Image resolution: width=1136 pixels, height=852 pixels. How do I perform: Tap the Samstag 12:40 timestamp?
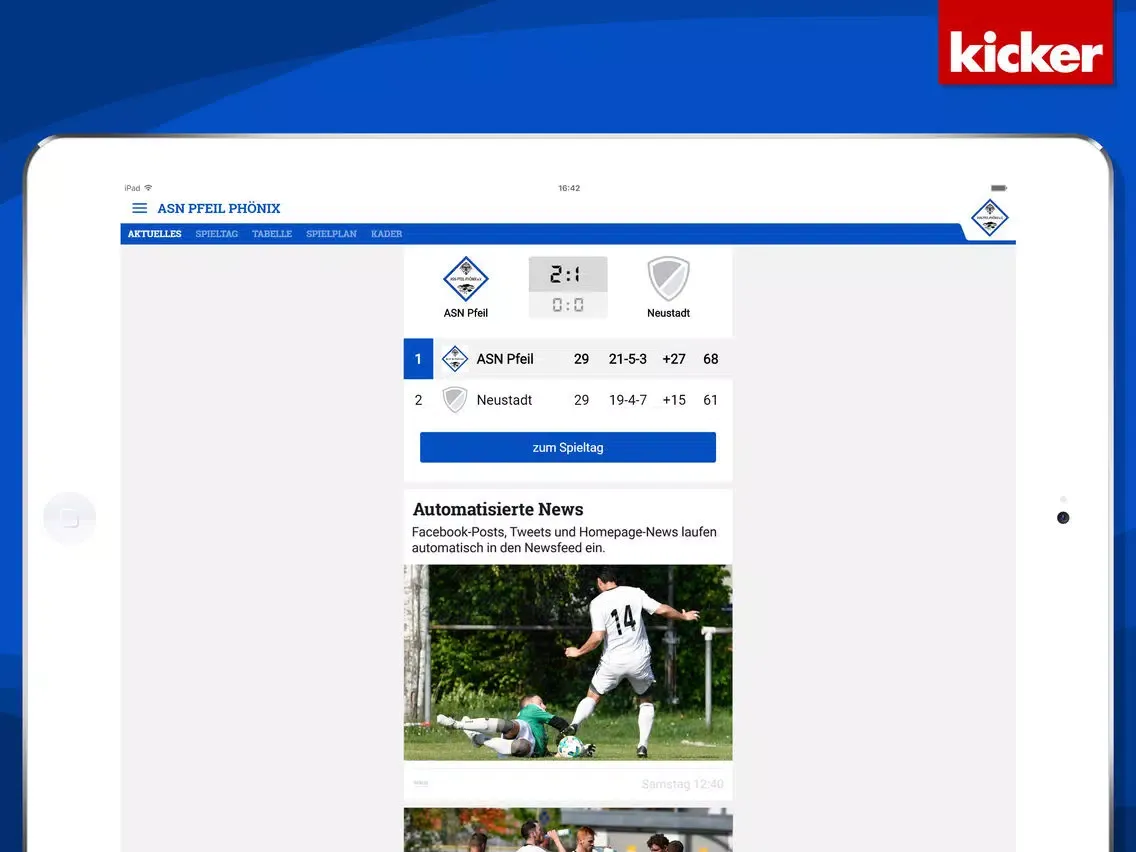(x=682, y=784)
